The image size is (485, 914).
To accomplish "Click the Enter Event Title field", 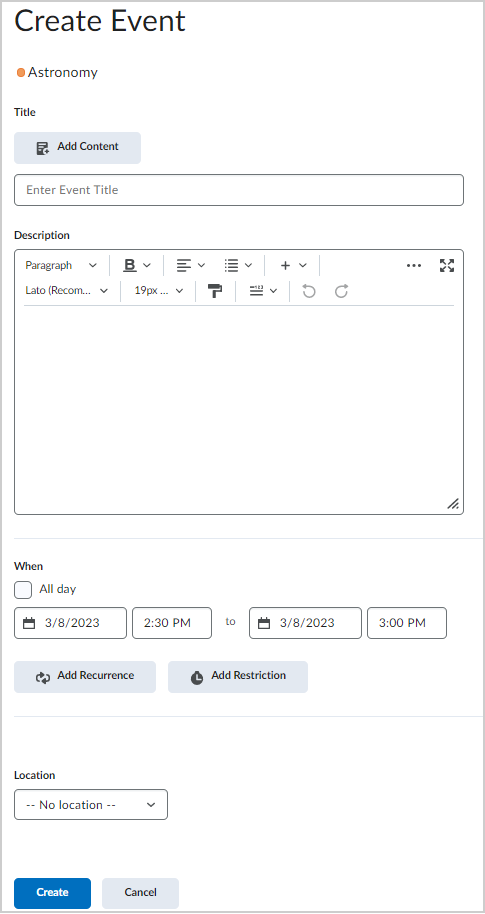I will [x=239, y=190].
